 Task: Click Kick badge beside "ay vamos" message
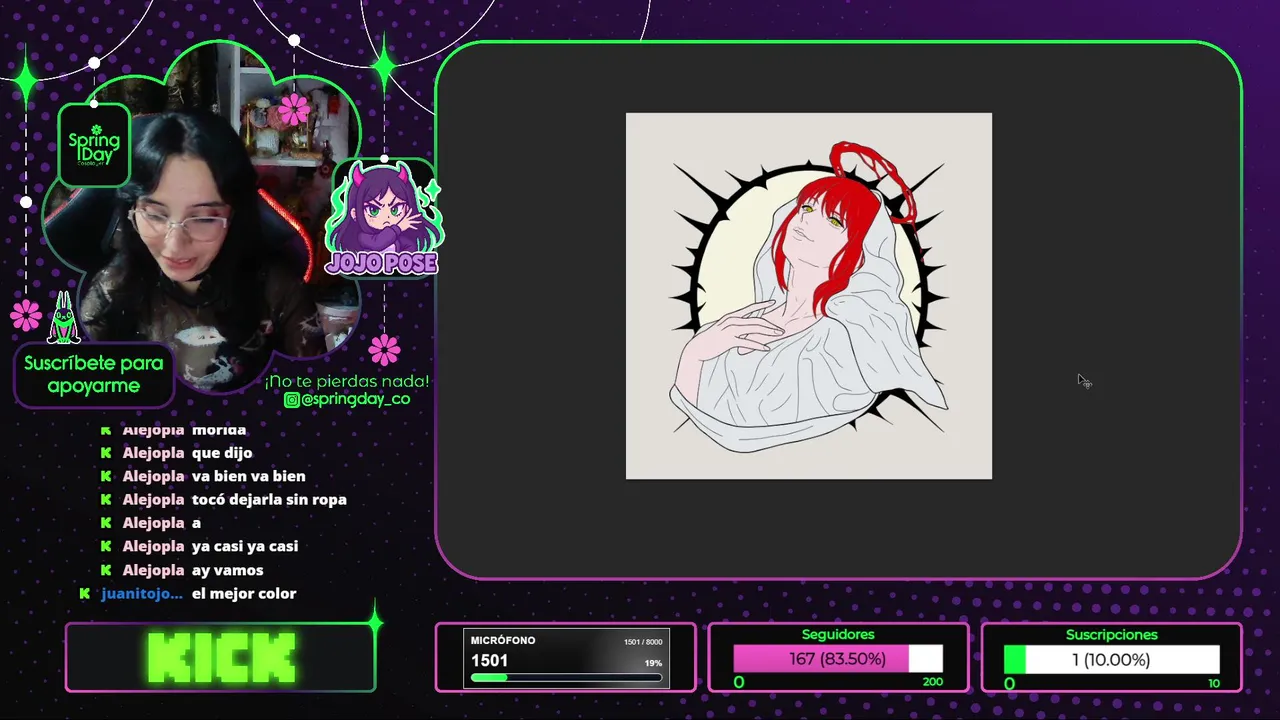point(106,570)
